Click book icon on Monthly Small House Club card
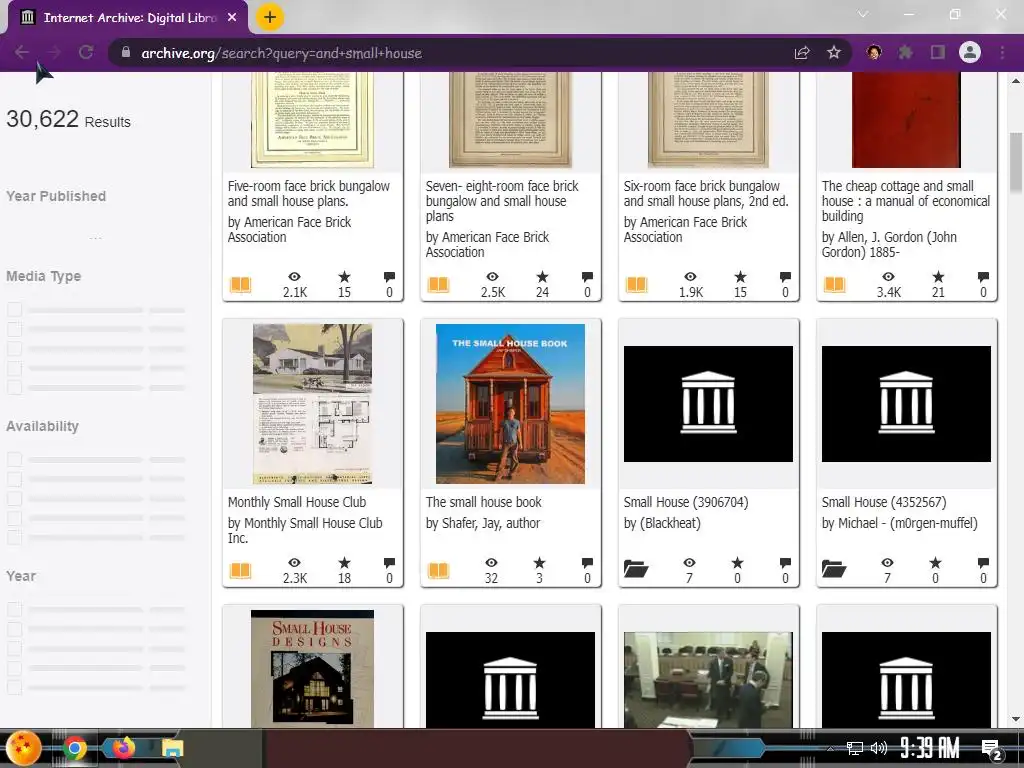 [x=240, y=570]
